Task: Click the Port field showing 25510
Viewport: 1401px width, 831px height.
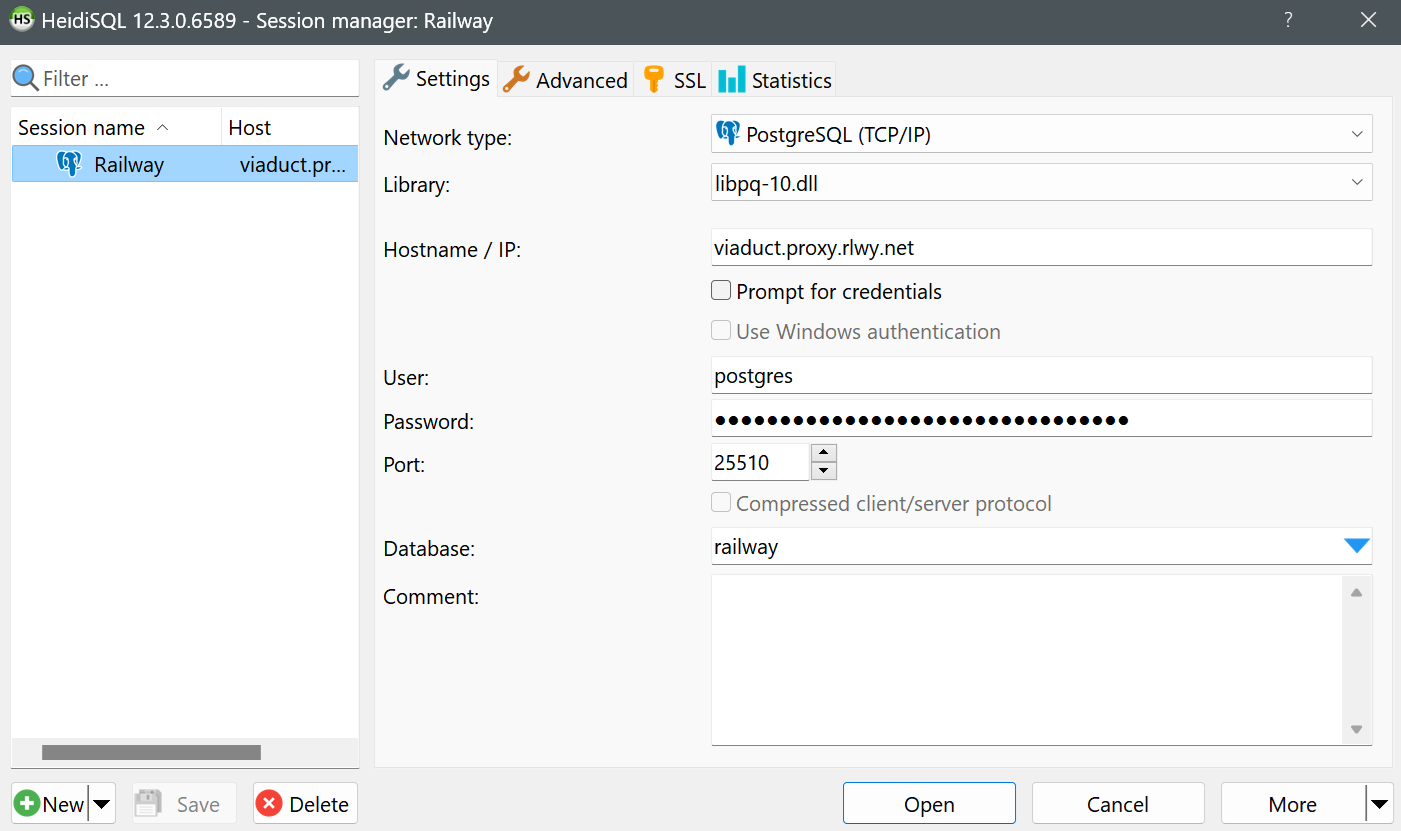Action: tap(760, 462)
